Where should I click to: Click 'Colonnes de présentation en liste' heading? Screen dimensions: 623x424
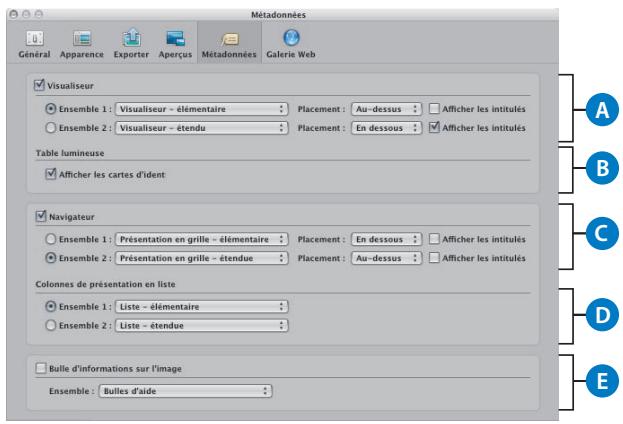tap(105, 284)
